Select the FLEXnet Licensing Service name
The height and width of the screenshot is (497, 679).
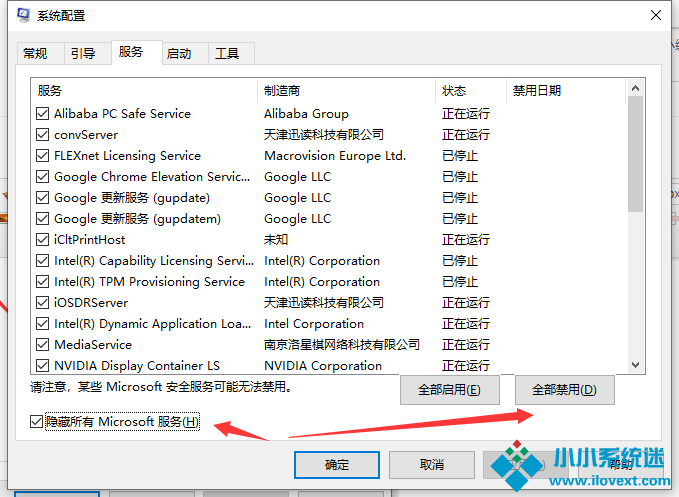[x=127, y=155]
